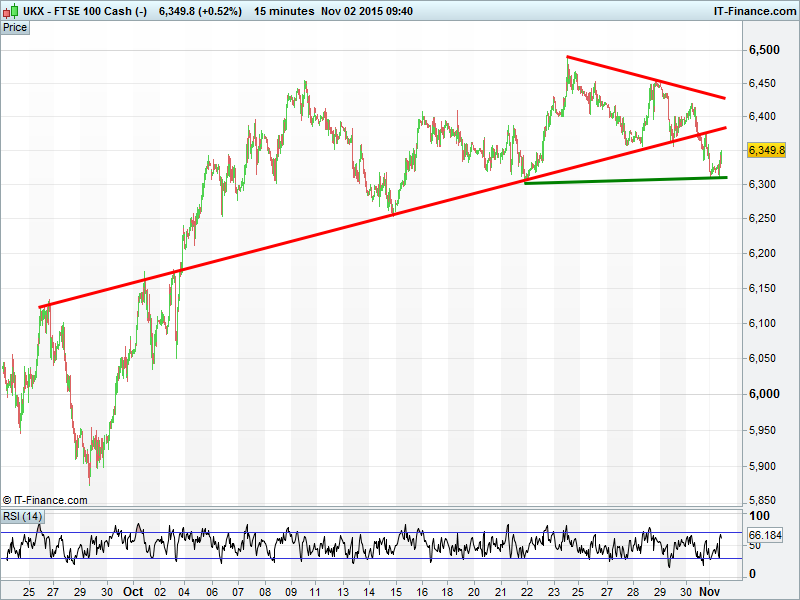Click the (+0.52%) change value in header

coord(211,10)
